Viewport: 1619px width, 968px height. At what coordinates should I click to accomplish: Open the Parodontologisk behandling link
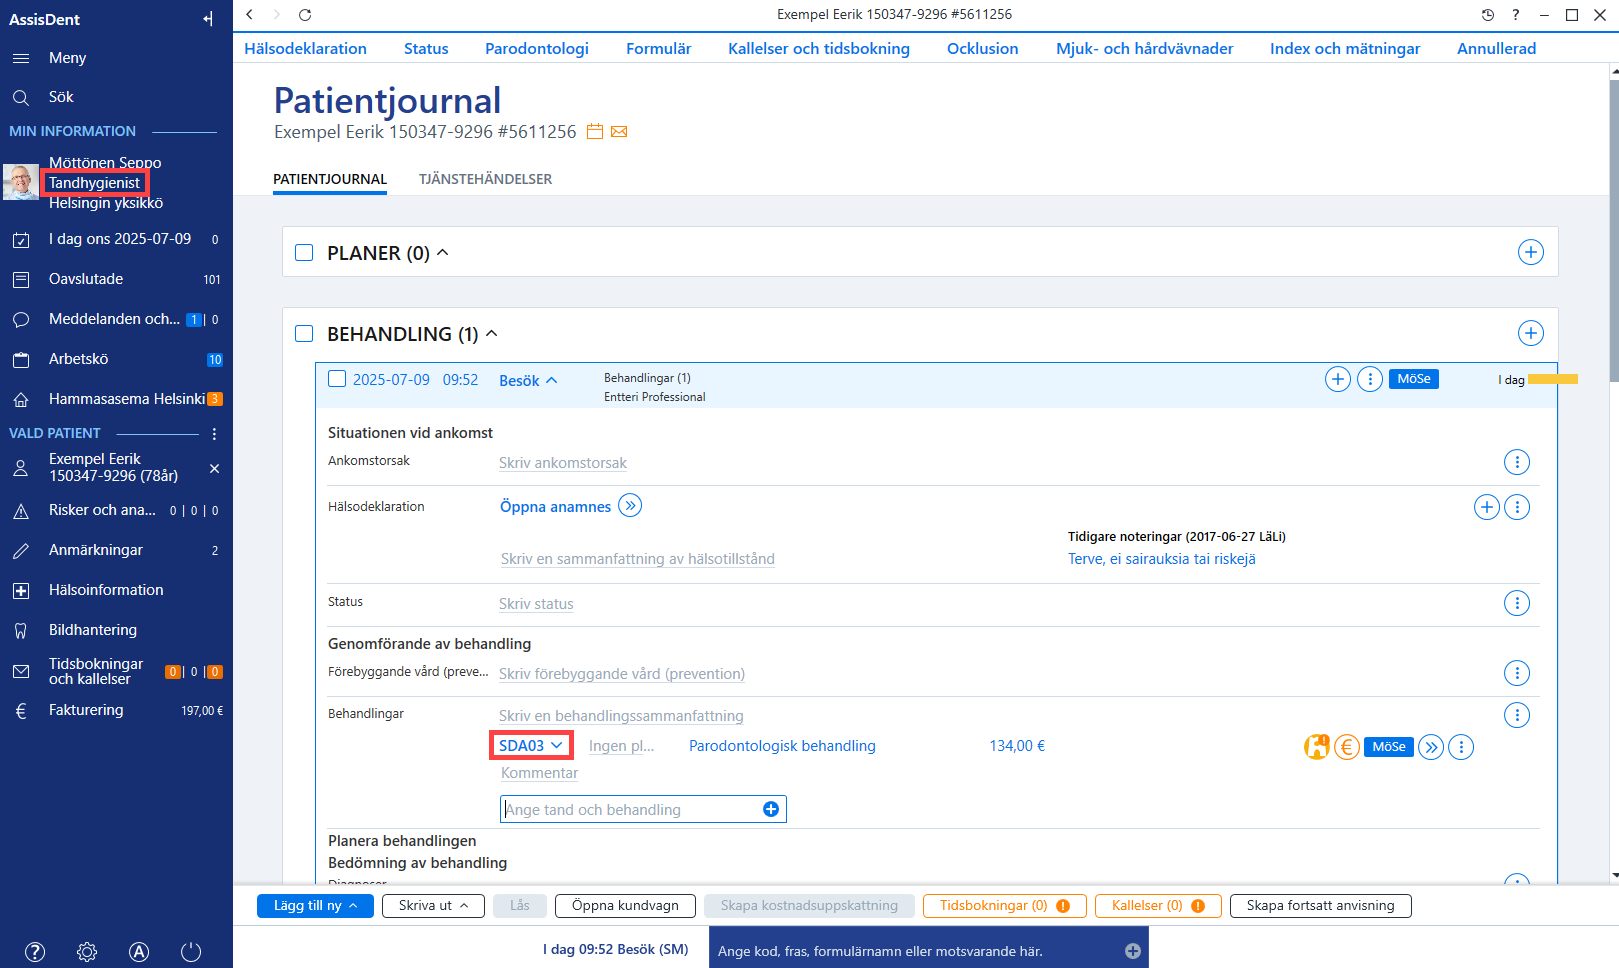[782, 746]
